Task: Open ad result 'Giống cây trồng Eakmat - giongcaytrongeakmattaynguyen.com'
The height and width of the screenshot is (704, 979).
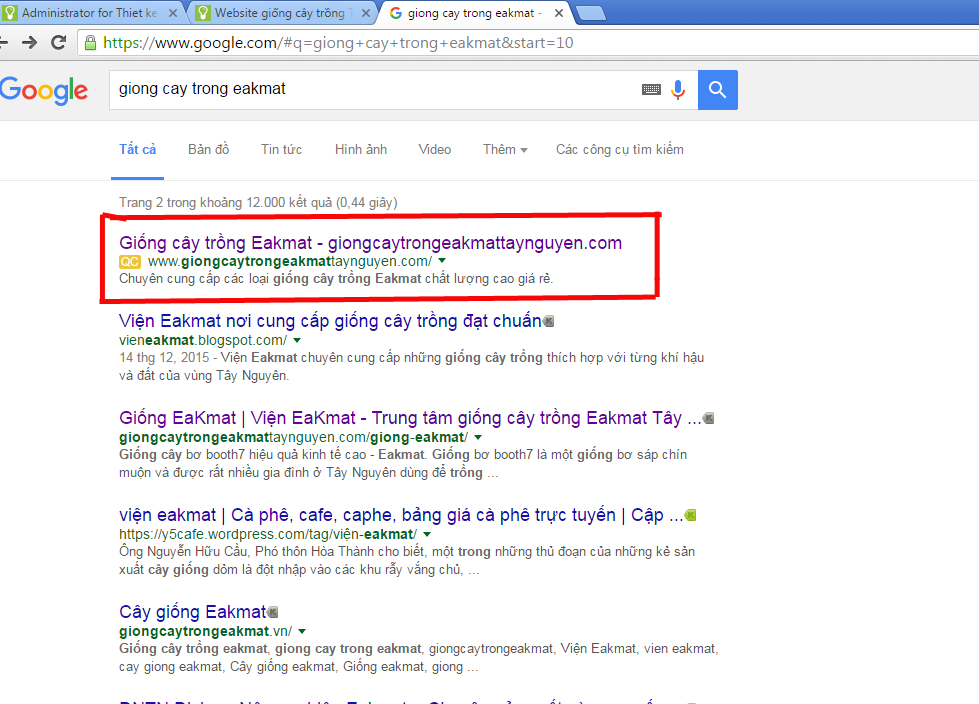Action: tap(370, 243)
